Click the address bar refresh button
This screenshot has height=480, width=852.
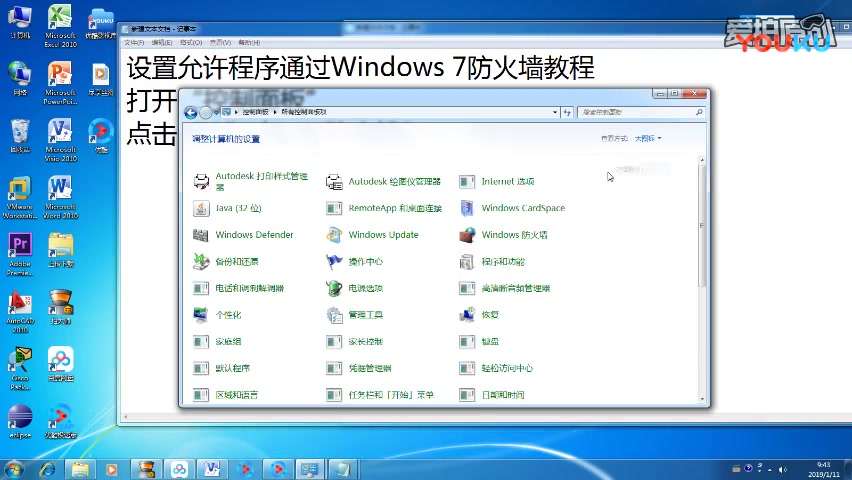[x=567, y=113]
